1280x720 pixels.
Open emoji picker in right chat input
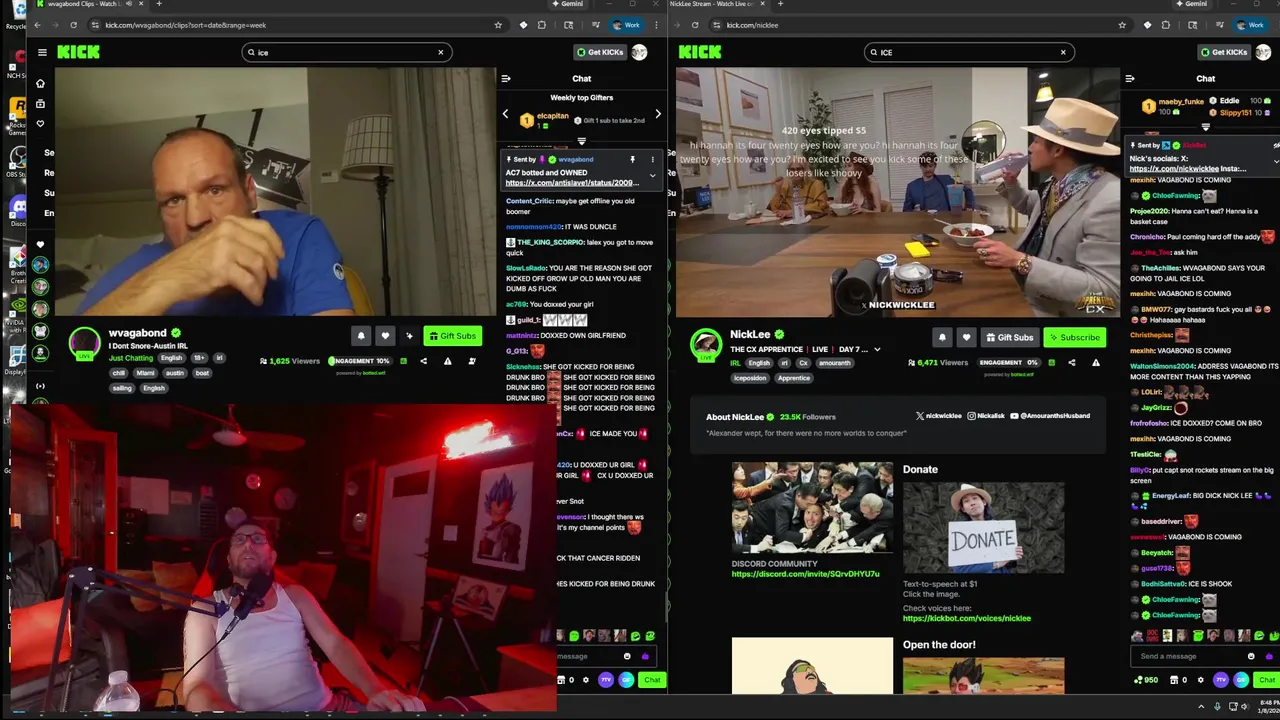1250,656
